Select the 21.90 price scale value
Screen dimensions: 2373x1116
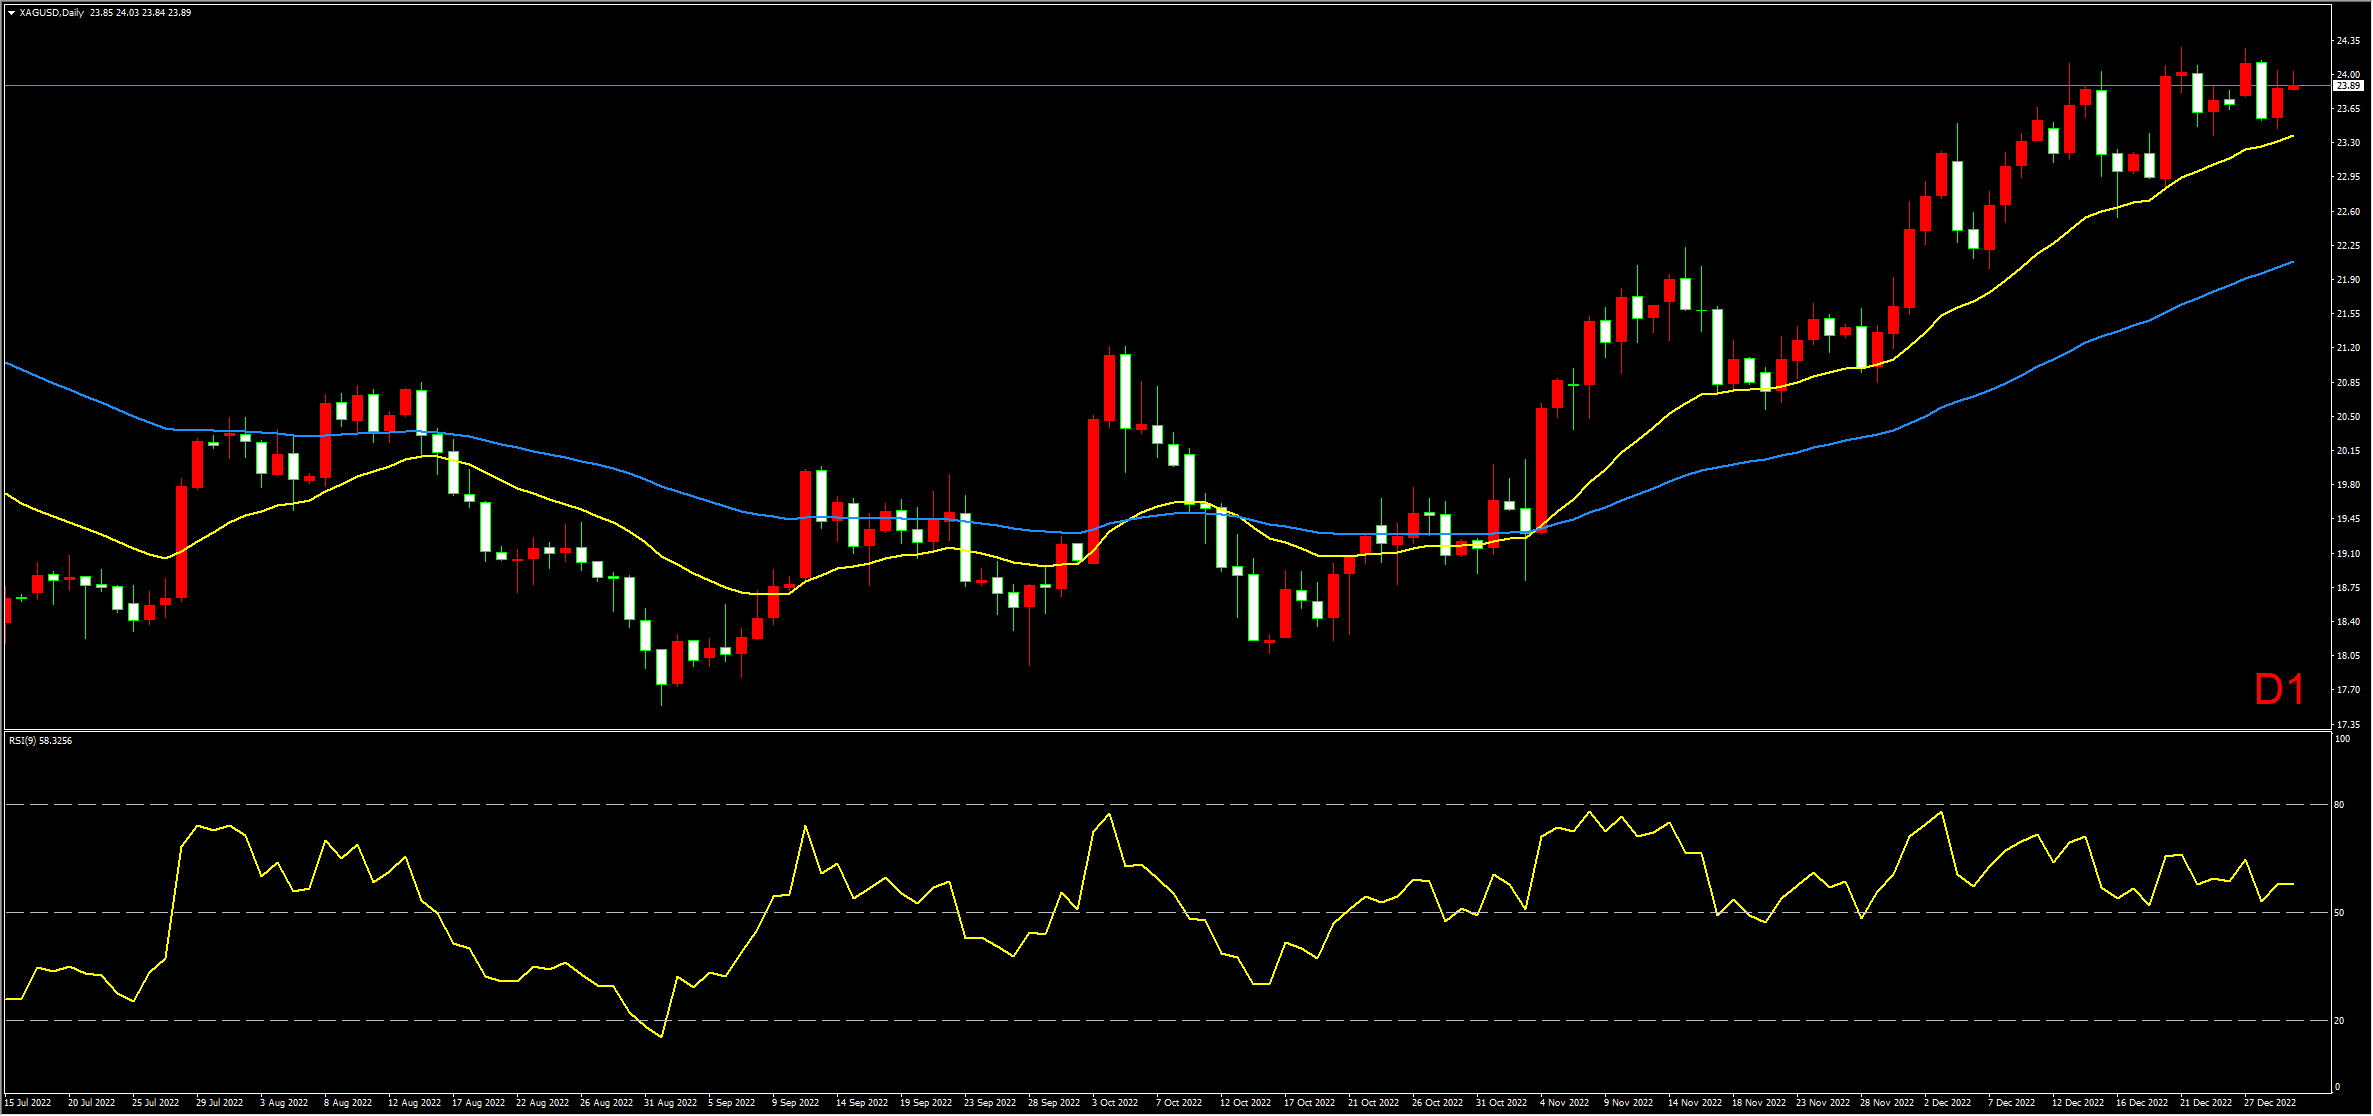2347,280
